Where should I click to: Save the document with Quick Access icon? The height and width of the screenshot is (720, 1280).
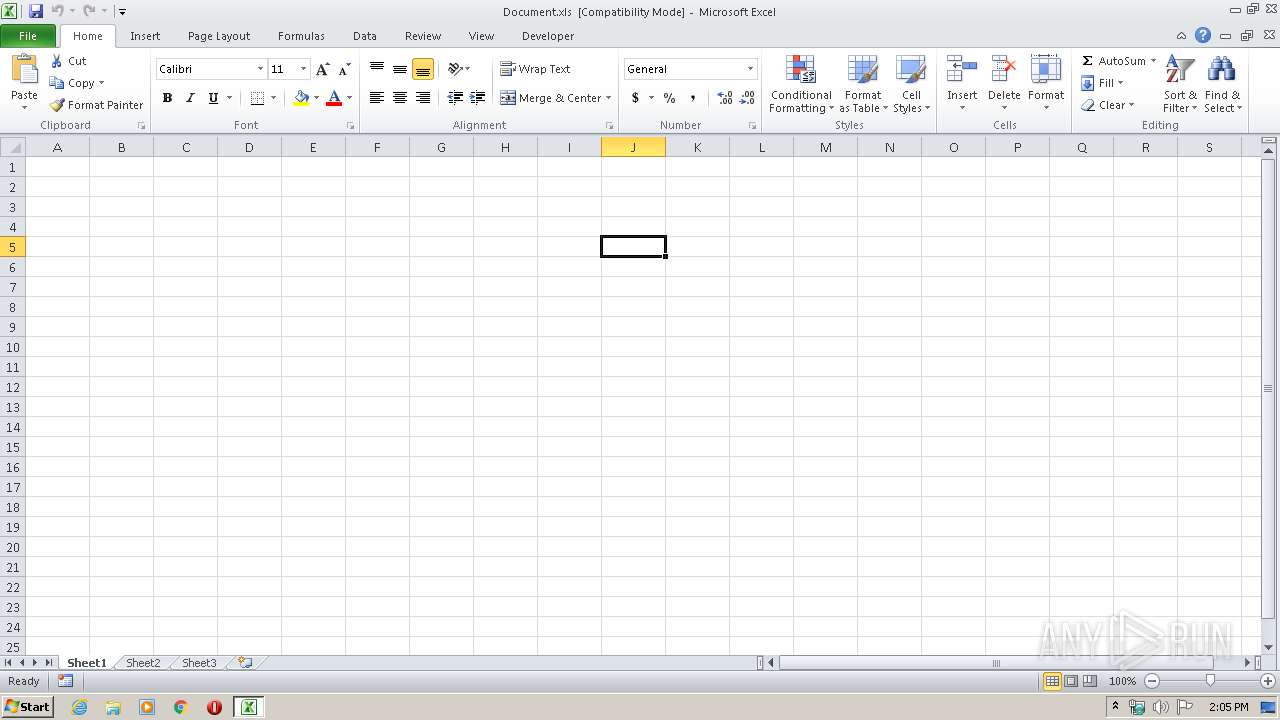pos(36,11)
